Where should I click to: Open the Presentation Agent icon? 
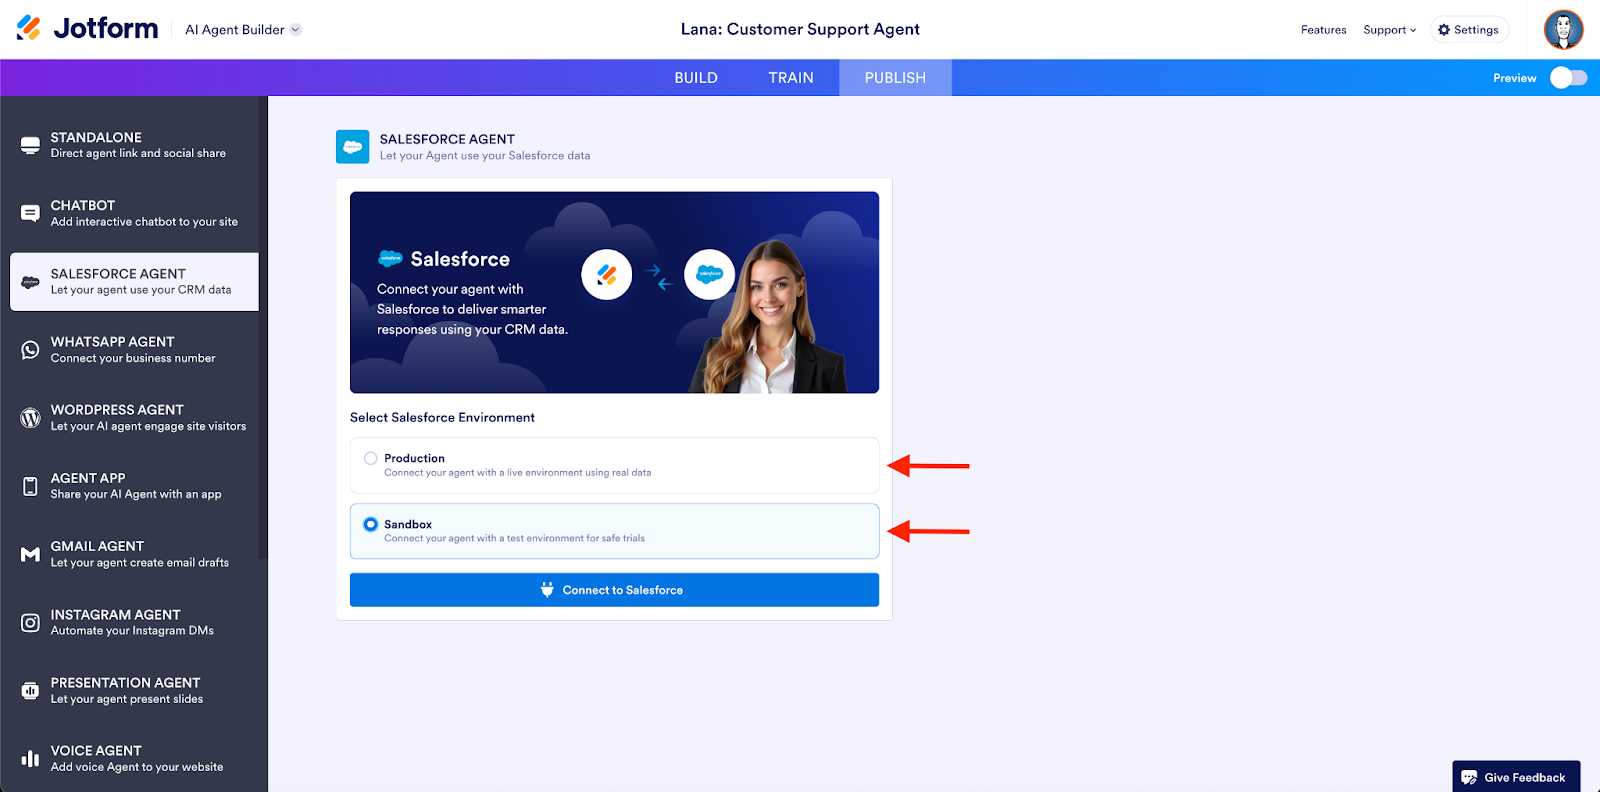[30, 691]
